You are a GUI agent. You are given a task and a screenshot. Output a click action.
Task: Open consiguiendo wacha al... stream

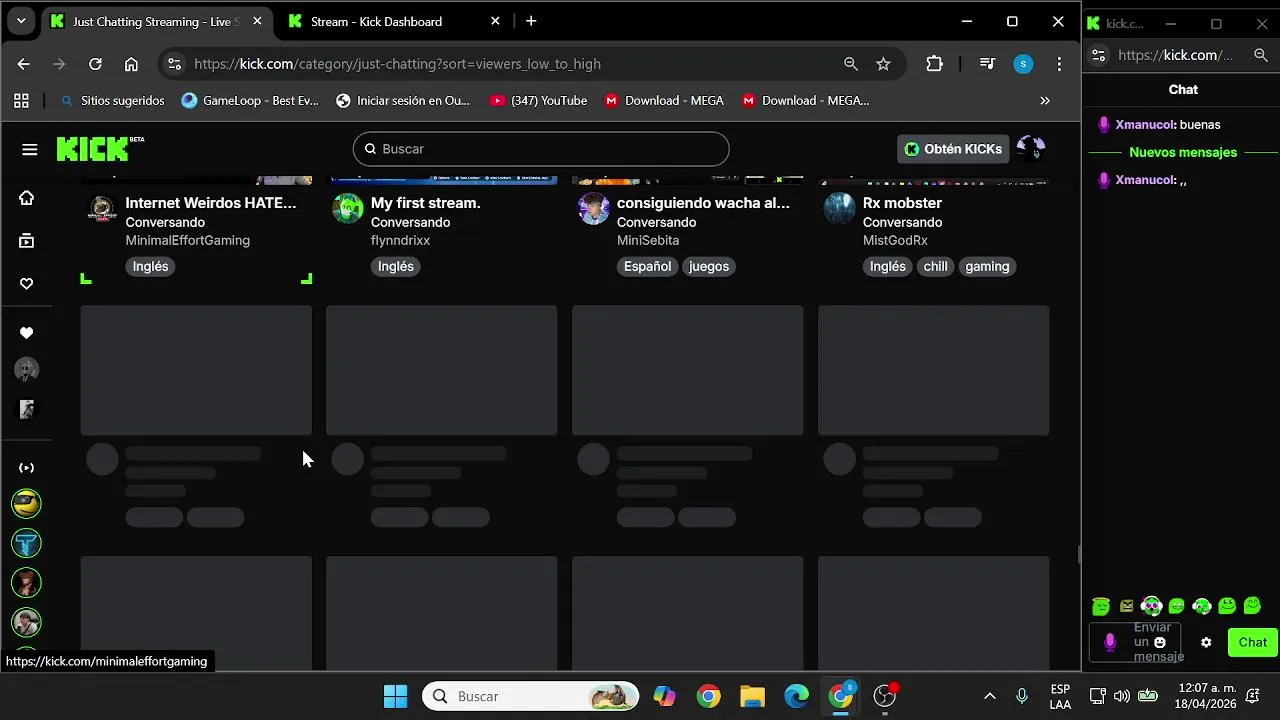tap(703, 203)
